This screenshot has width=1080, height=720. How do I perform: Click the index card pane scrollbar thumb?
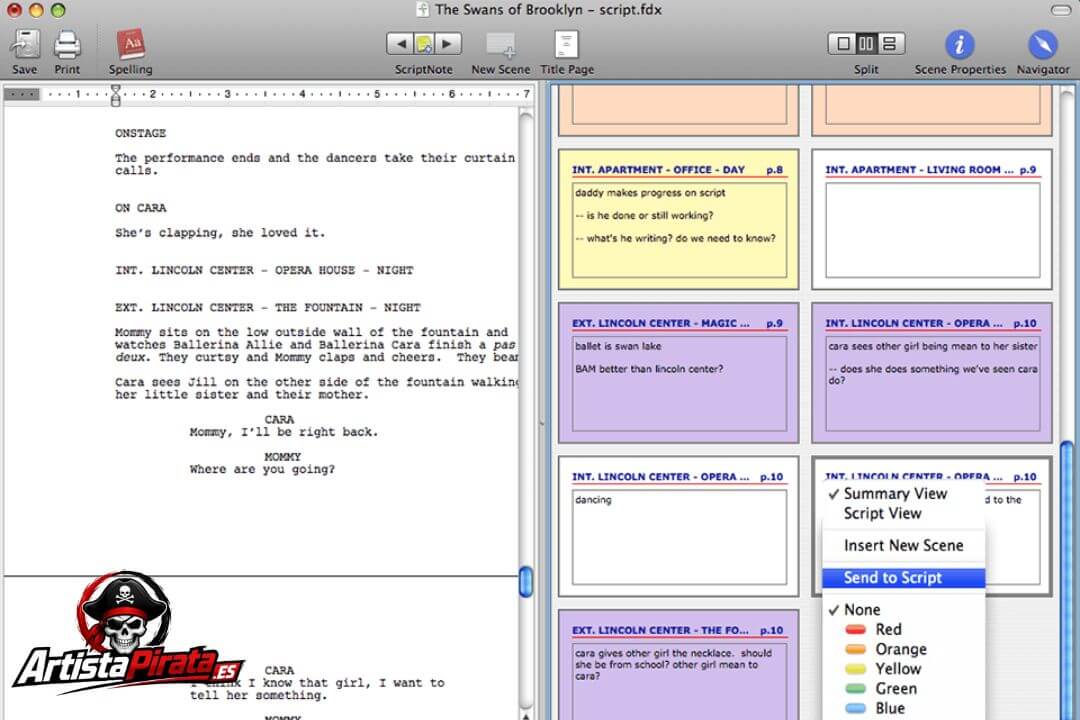pos(1068,579)
